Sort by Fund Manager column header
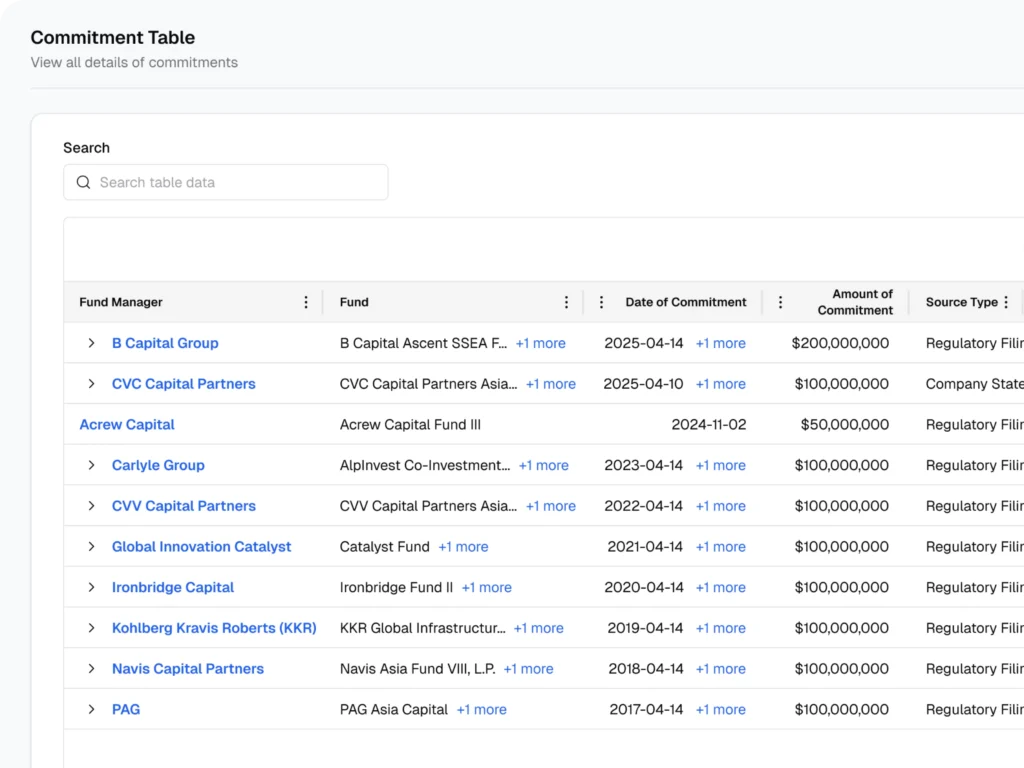 click(121, 302)
